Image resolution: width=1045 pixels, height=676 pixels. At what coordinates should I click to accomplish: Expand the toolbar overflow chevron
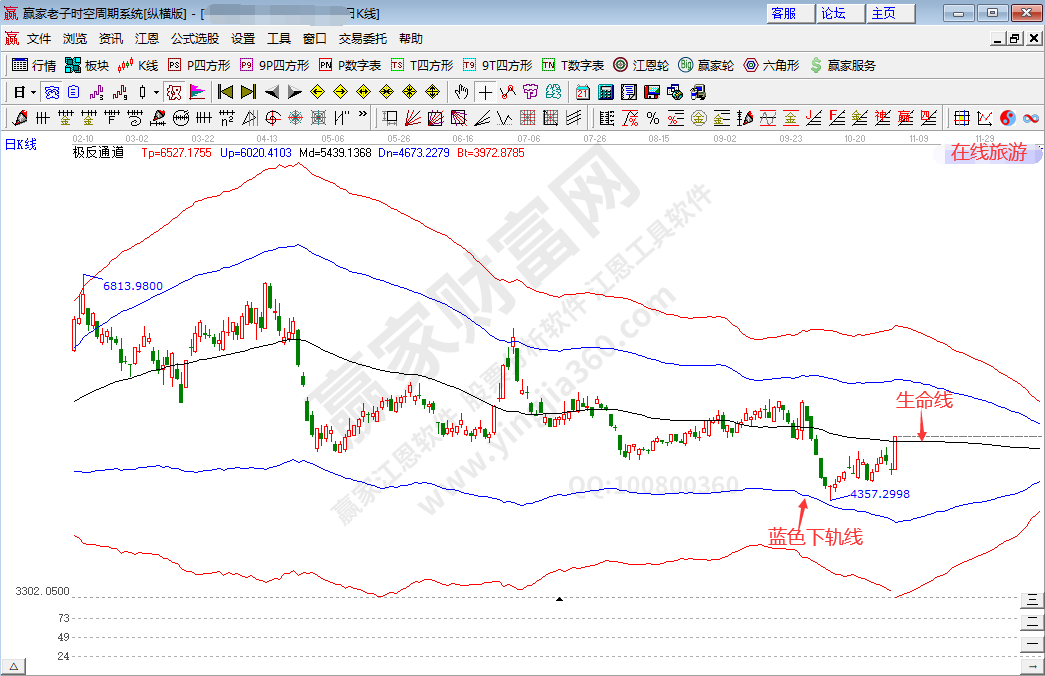click(362, 118)
